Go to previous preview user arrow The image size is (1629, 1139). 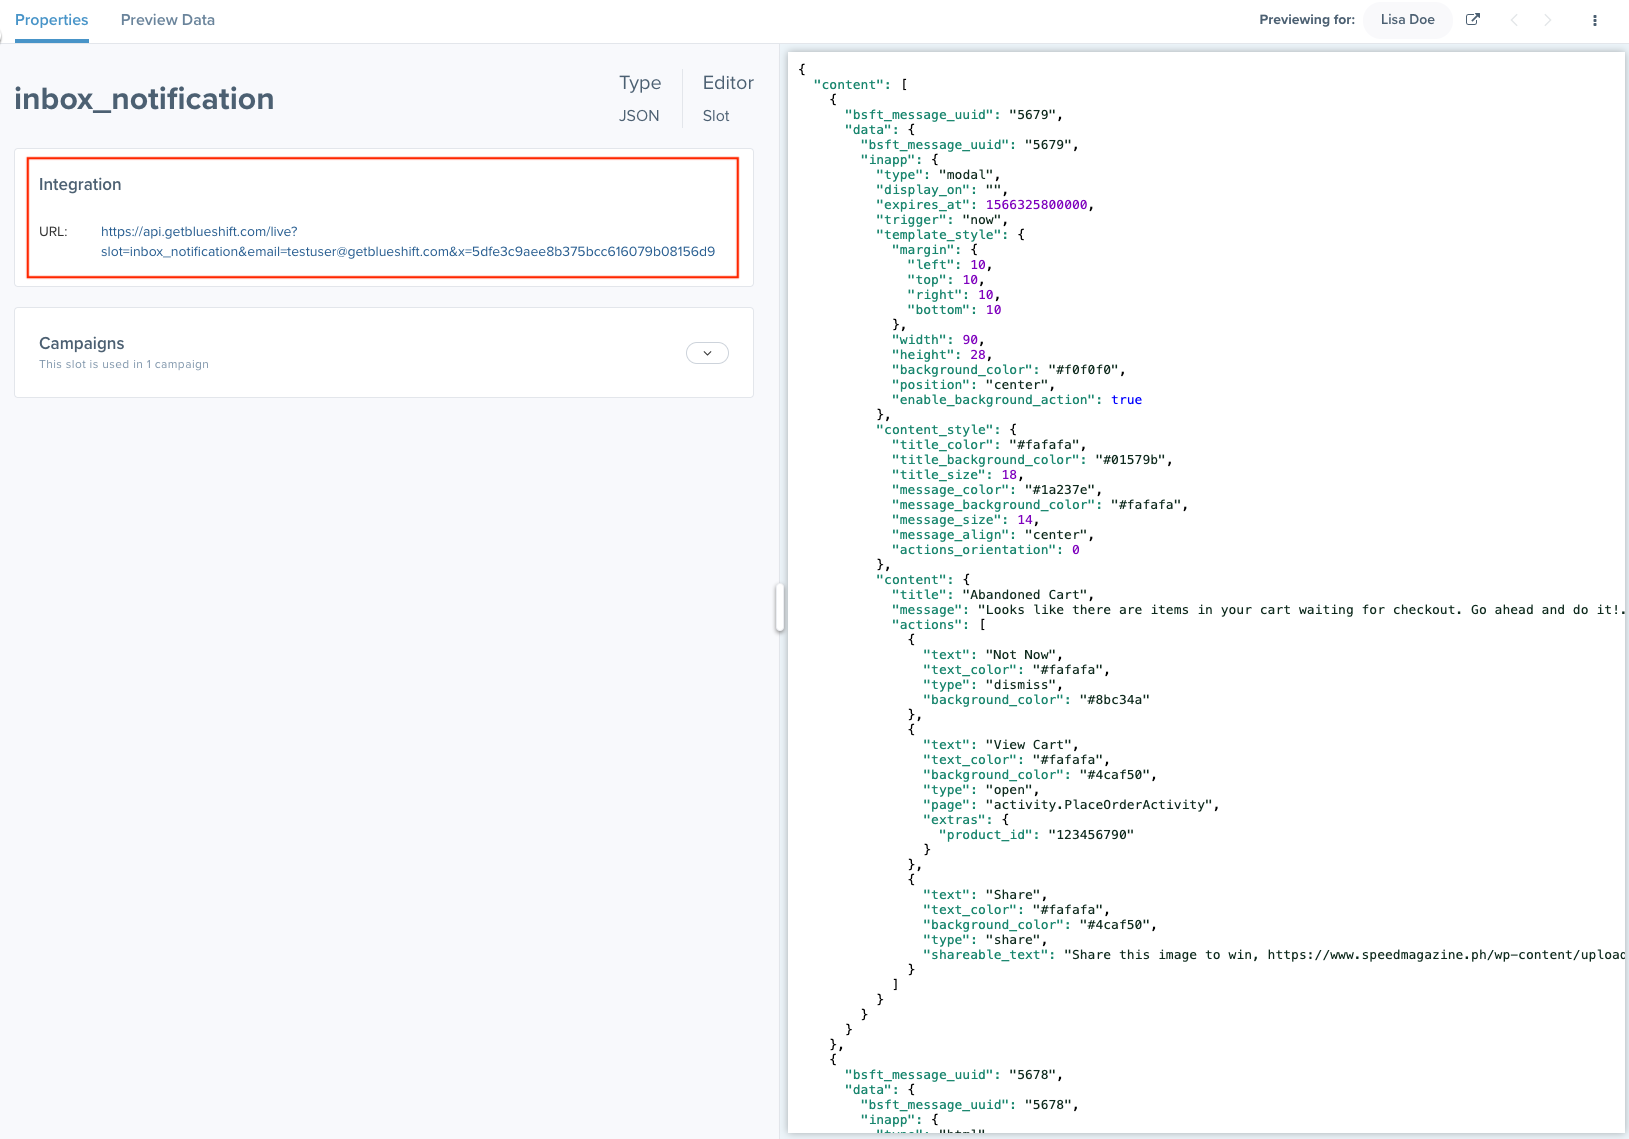1514,20
